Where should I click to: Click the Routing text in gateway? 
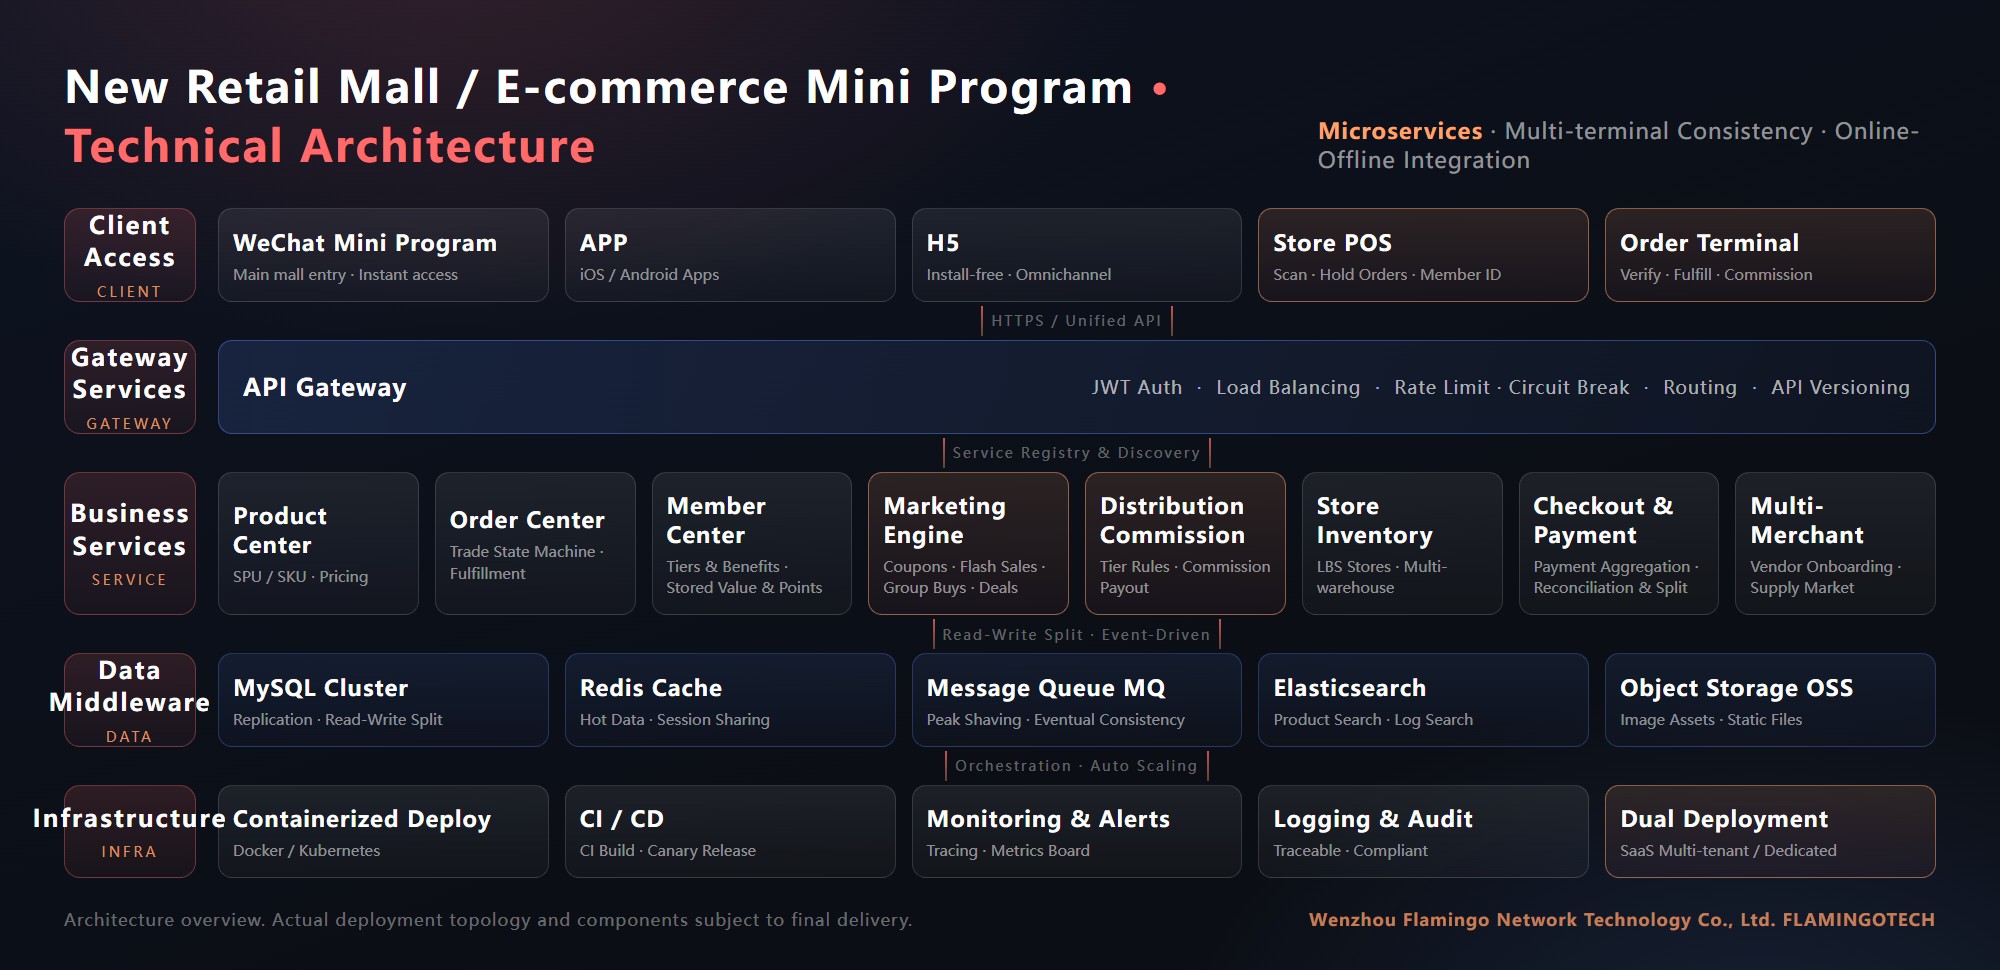point(1700,387)
